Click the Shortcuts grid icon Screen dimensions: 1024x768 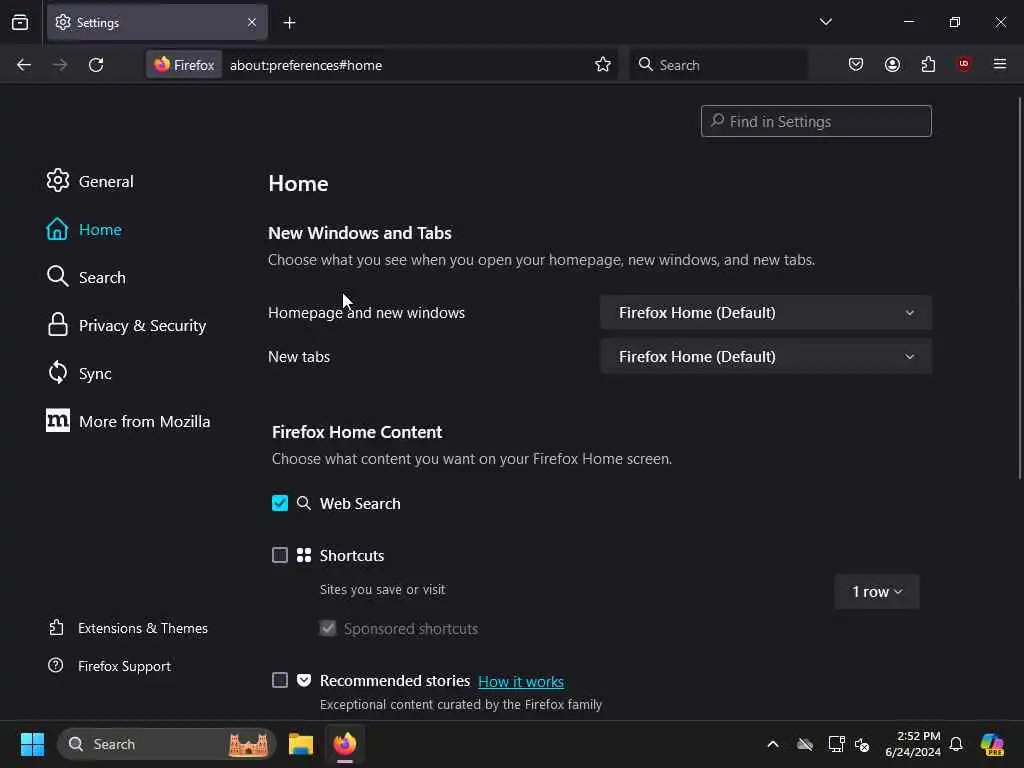(x=304, y=555)
